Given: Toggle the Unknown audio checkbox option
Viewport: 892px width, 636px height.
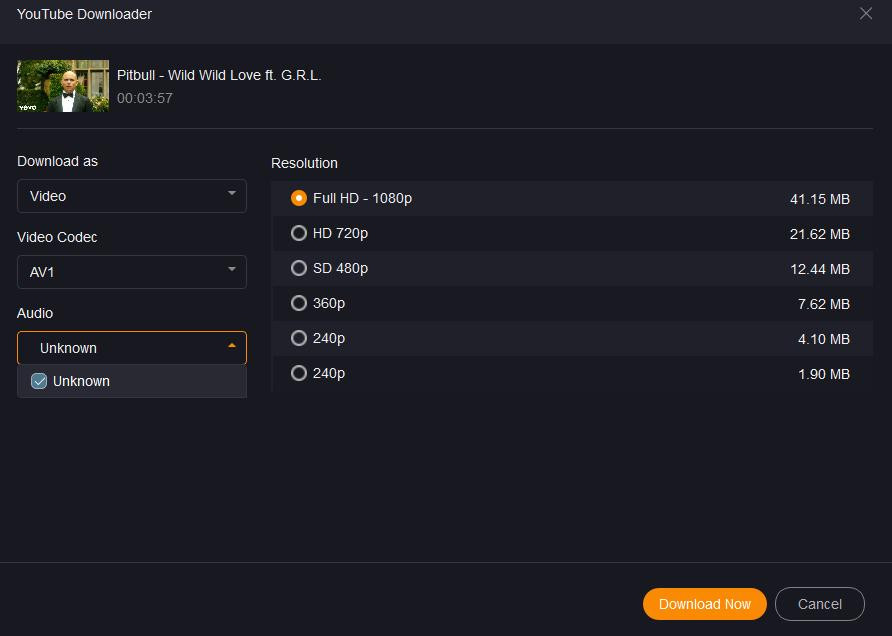Looking at the screenshot, I should click(40, 381).
